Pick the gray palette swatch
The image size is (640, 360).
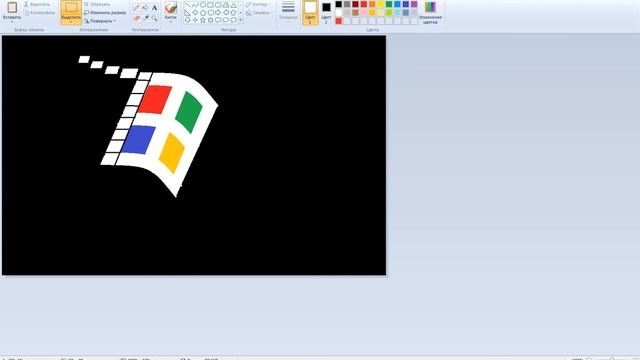[347, 4]
